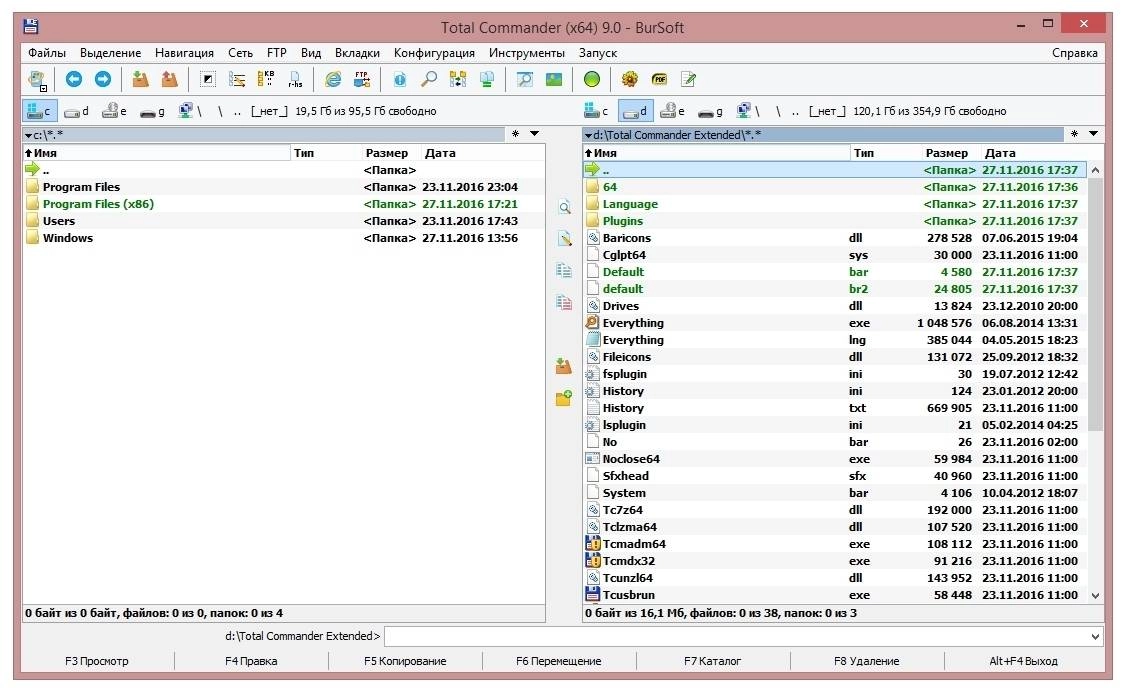Click the Unpack files toolbar icon
Viewport: 1130px width, 699px height.
[x=169, y=79]
